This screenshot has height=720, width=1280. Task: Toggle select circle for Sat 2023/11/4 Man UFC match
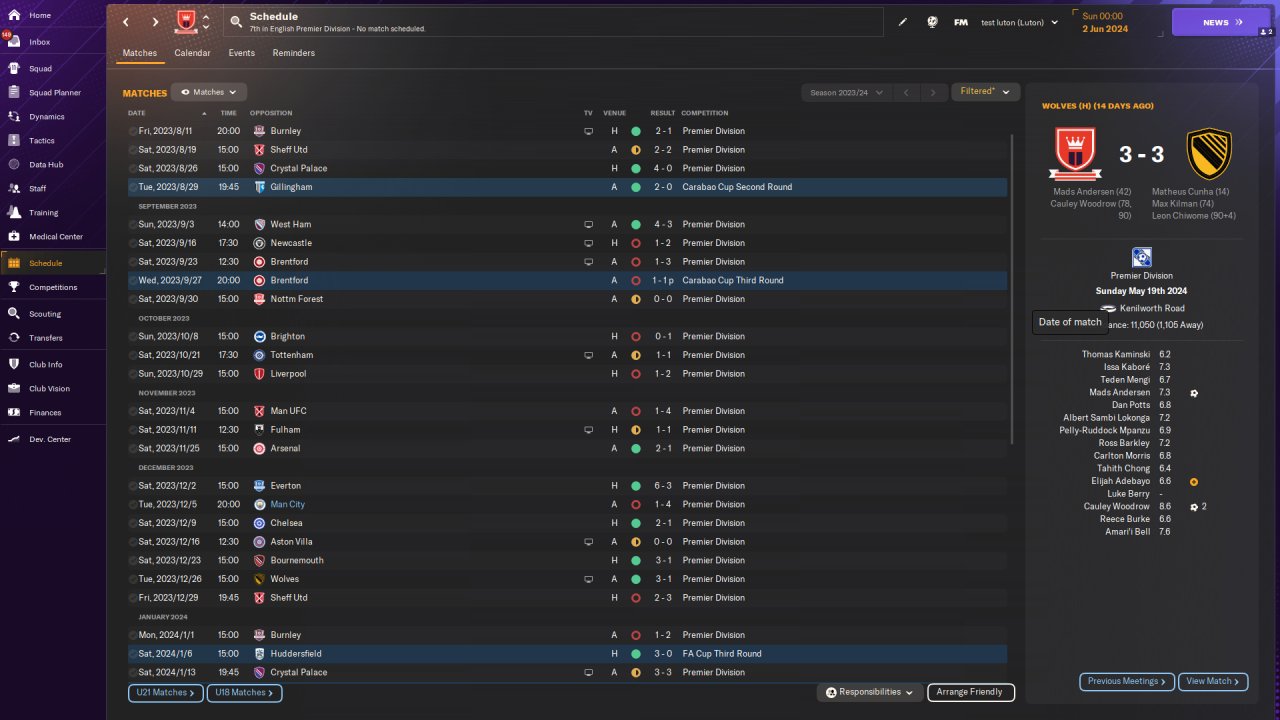[133, 411]
